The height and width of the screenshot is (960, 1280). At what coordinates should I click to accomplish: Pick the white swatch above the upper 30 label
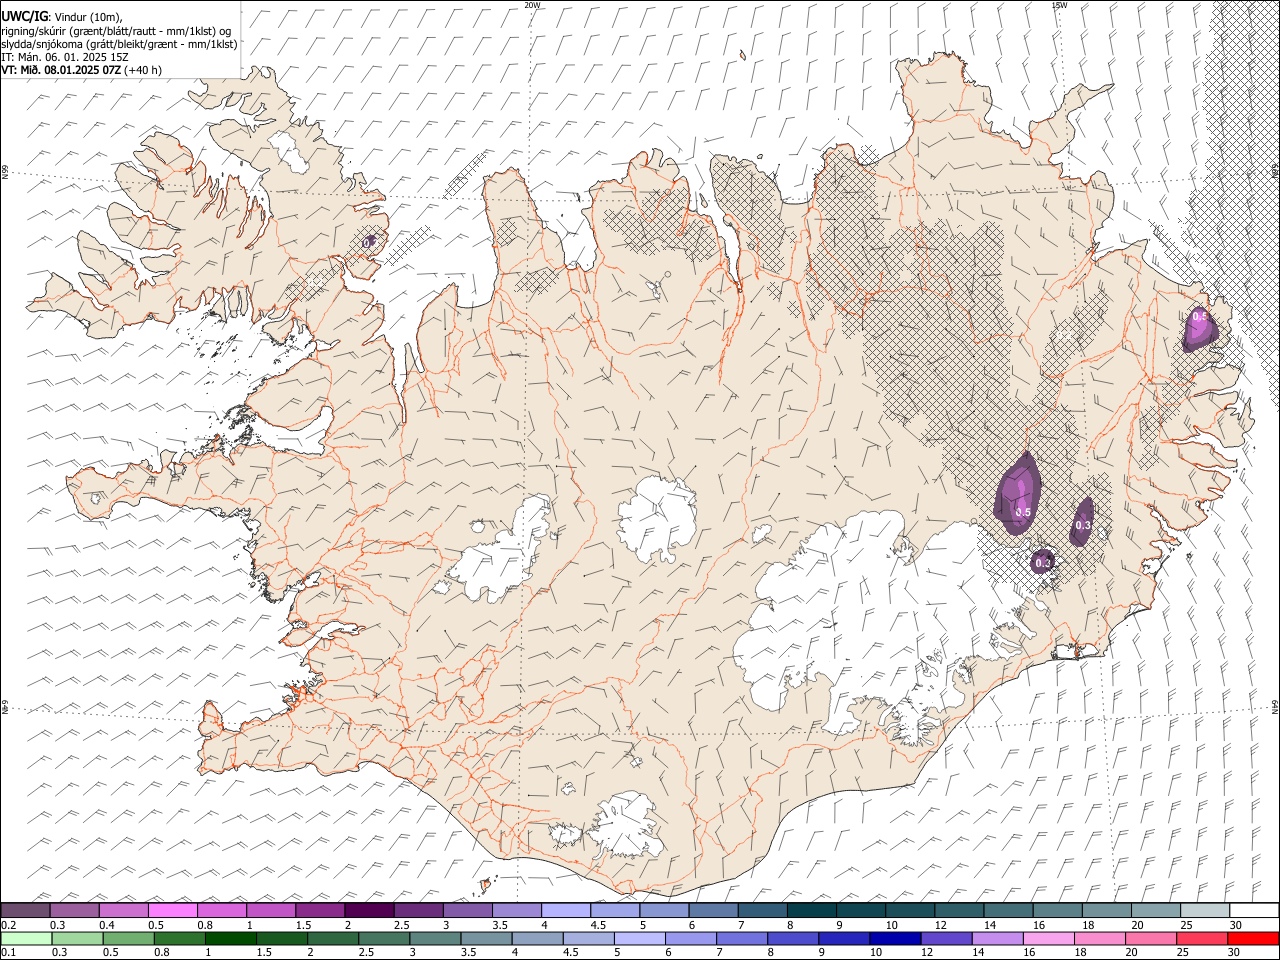pyautogui.click(x=1253, y=910)
